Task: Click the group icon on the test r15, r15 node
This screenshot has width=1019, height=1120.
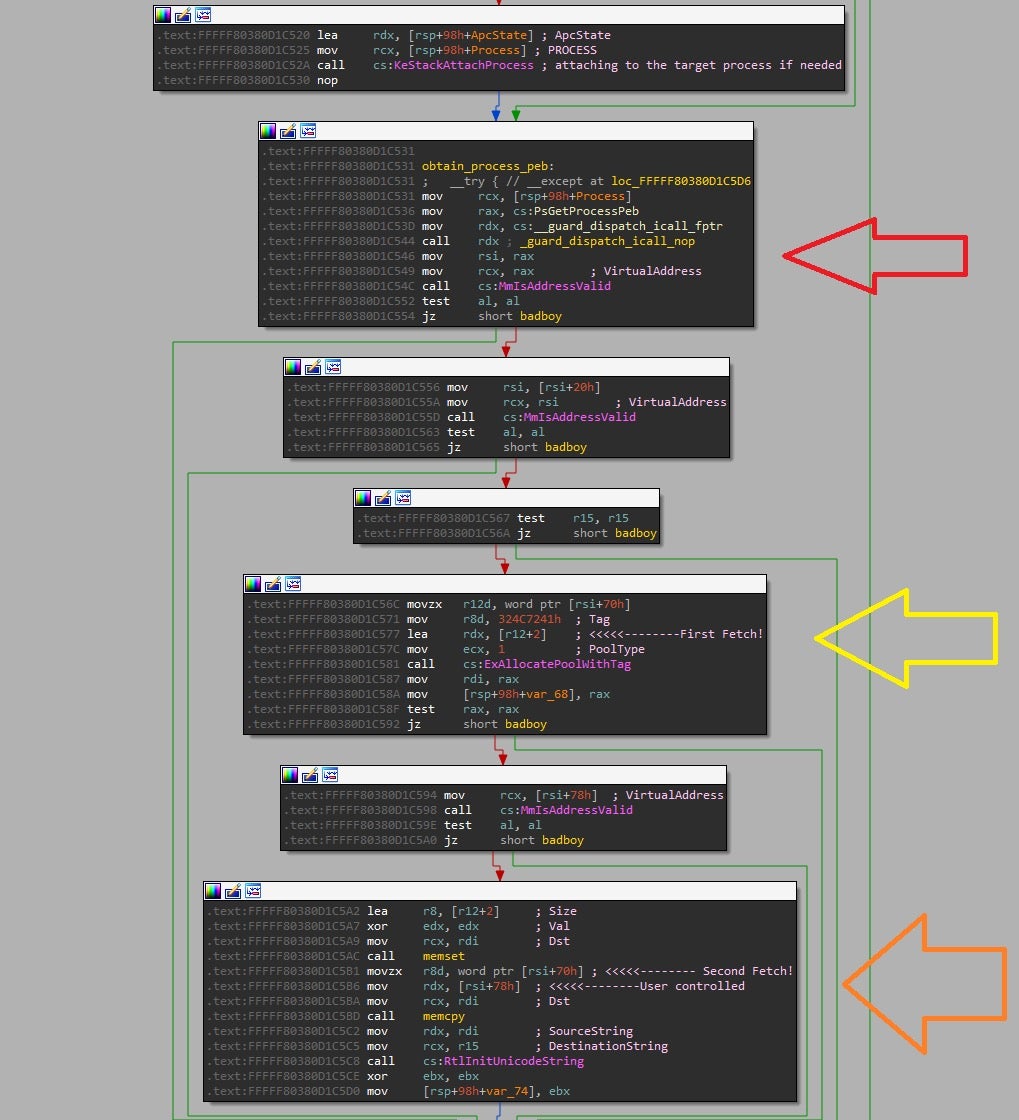Action: coord(403,497)
